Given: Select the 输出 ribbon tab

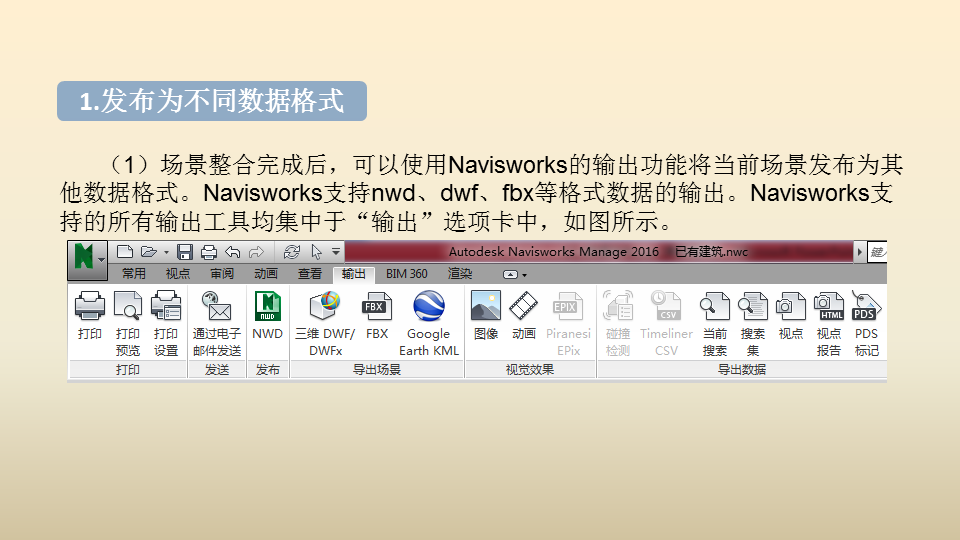Looking at the screenshot, I should [x=353, y=274].
